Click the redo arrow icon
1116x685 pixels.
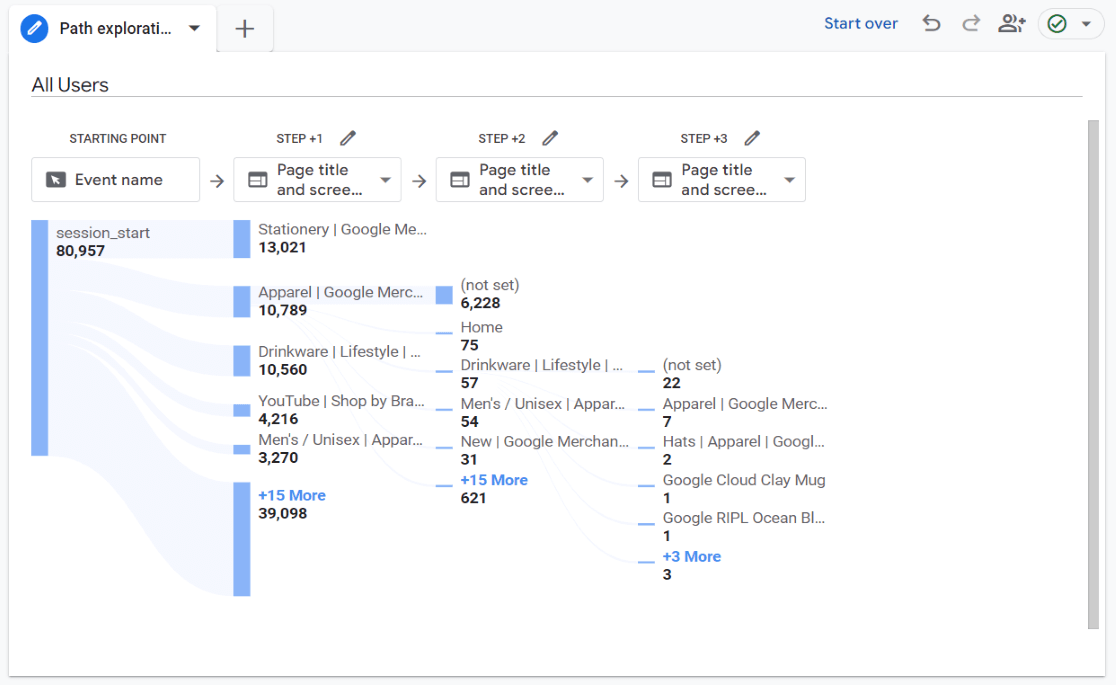click(971, 24)
